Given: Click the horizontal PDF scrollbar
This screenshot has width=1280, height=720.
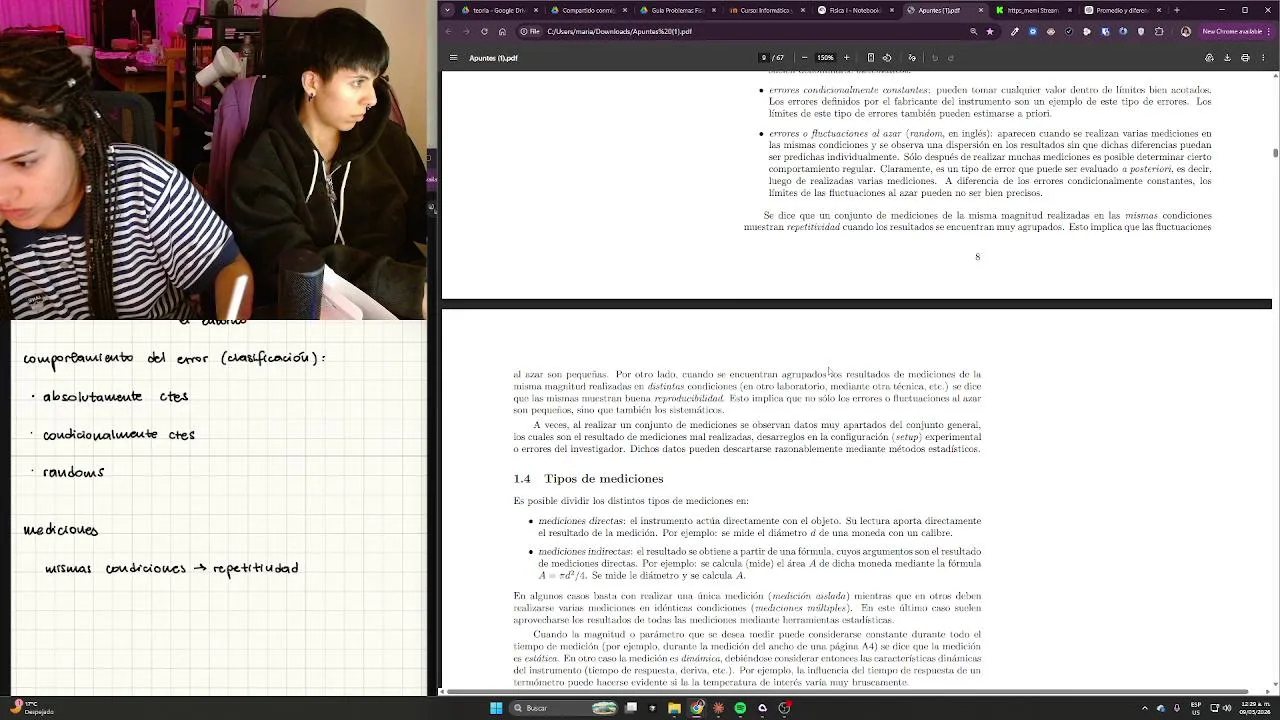Looking at the screenshot, I should [845, 691].
